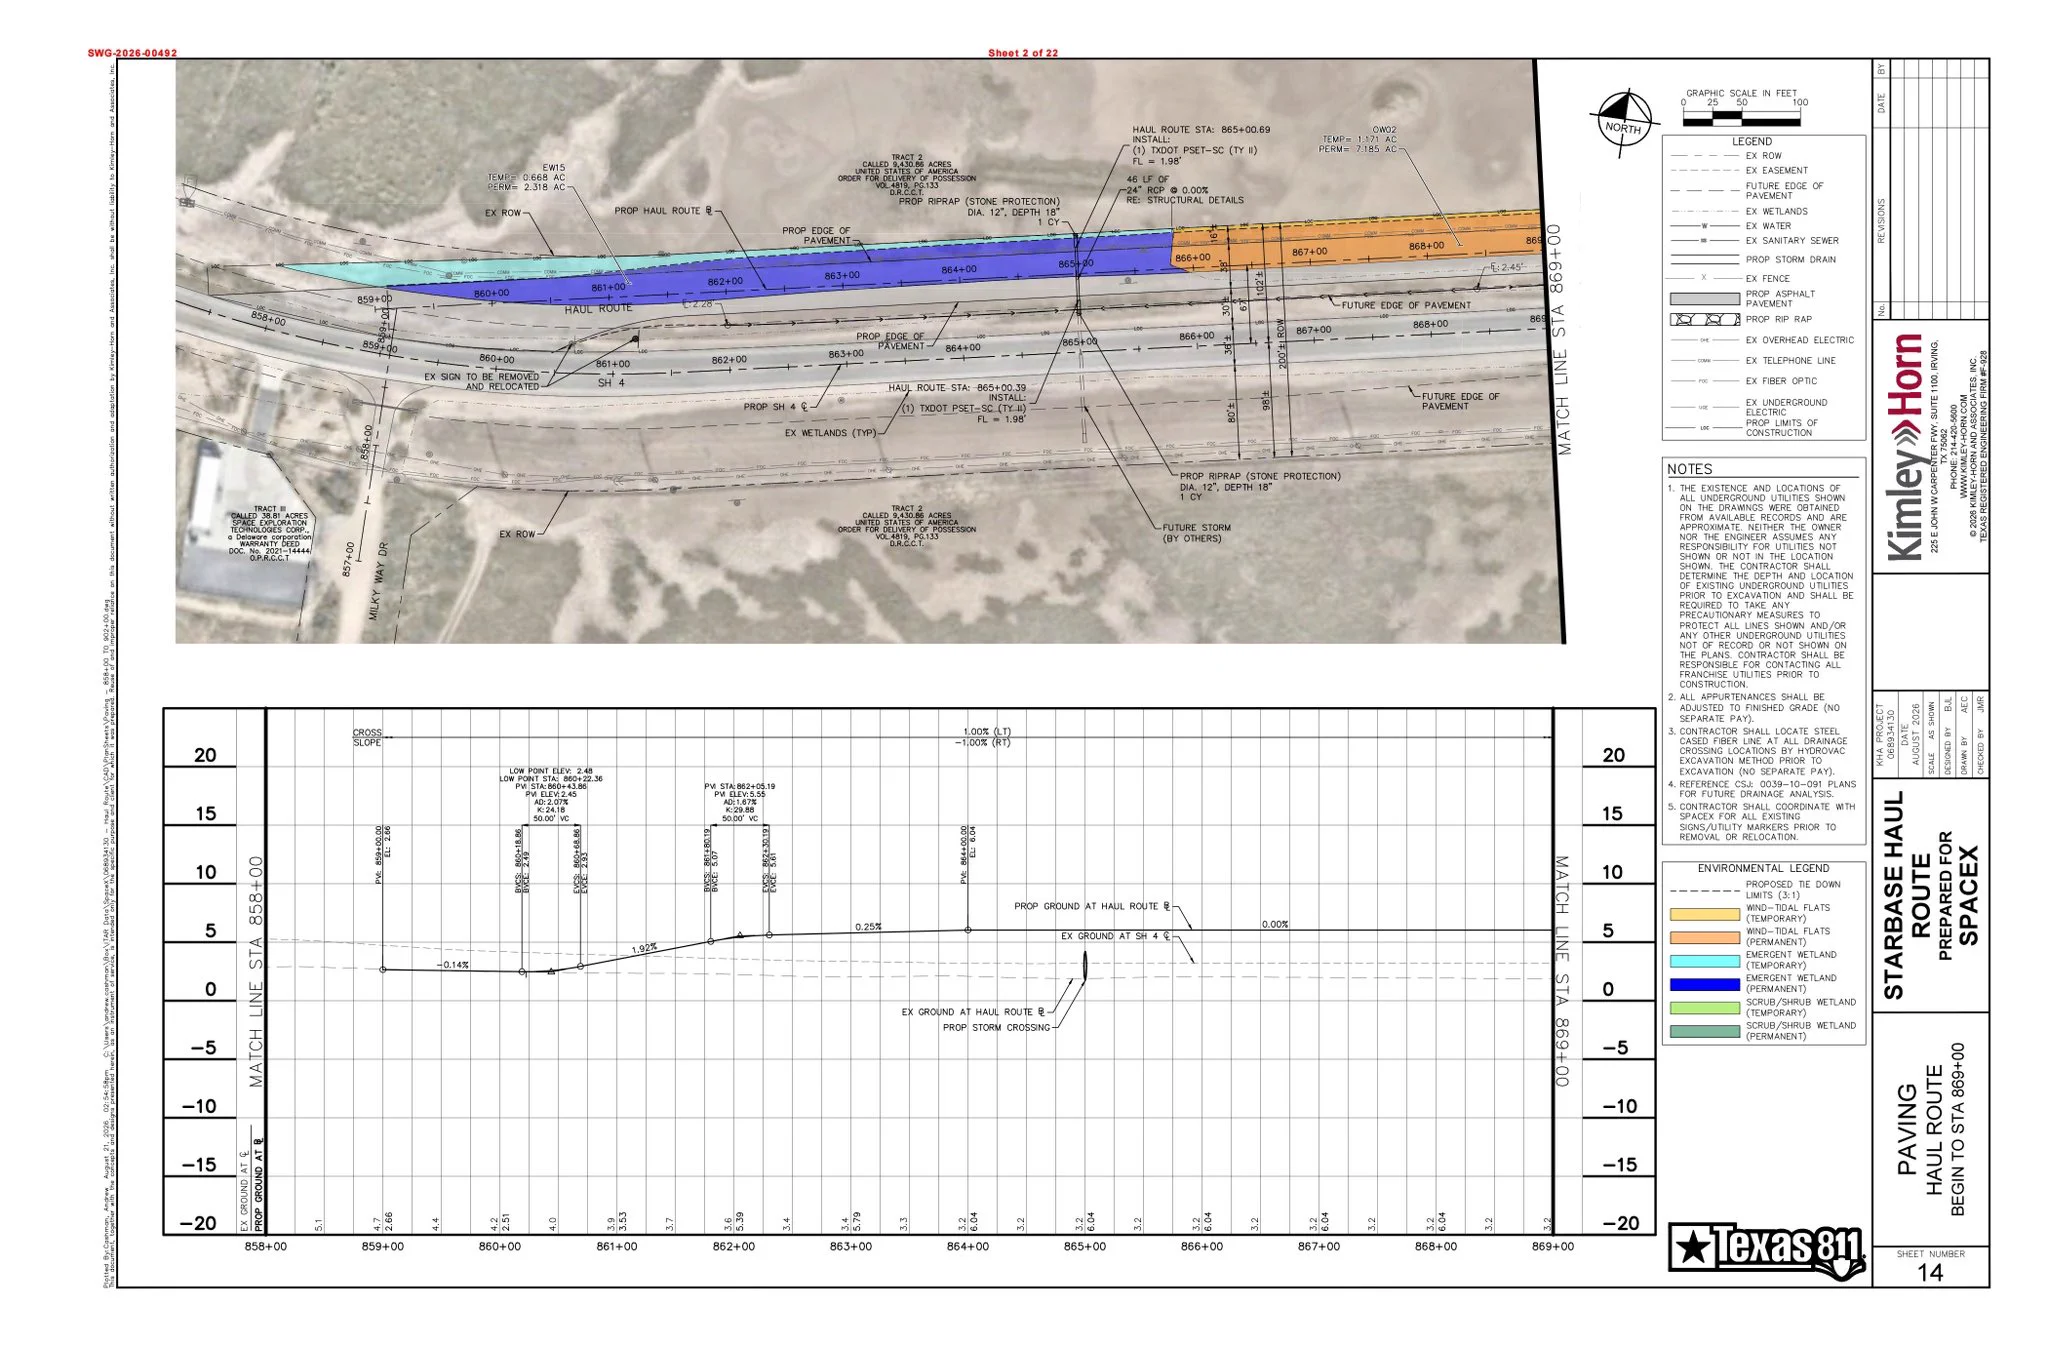The image size is (2048, 1346).
Task: Click the 'EX GROUND AT HAUL ROUTE' profile label
Action: point(974,1012)
